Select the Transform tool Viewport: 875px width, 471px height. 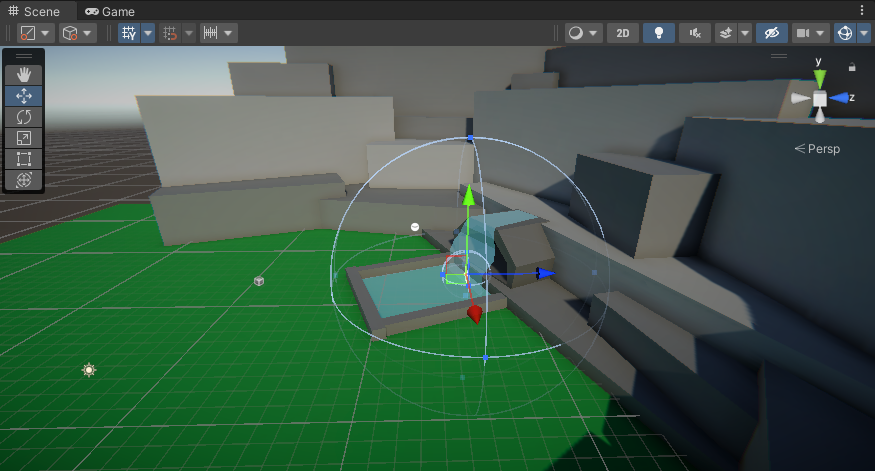(24, 180)
